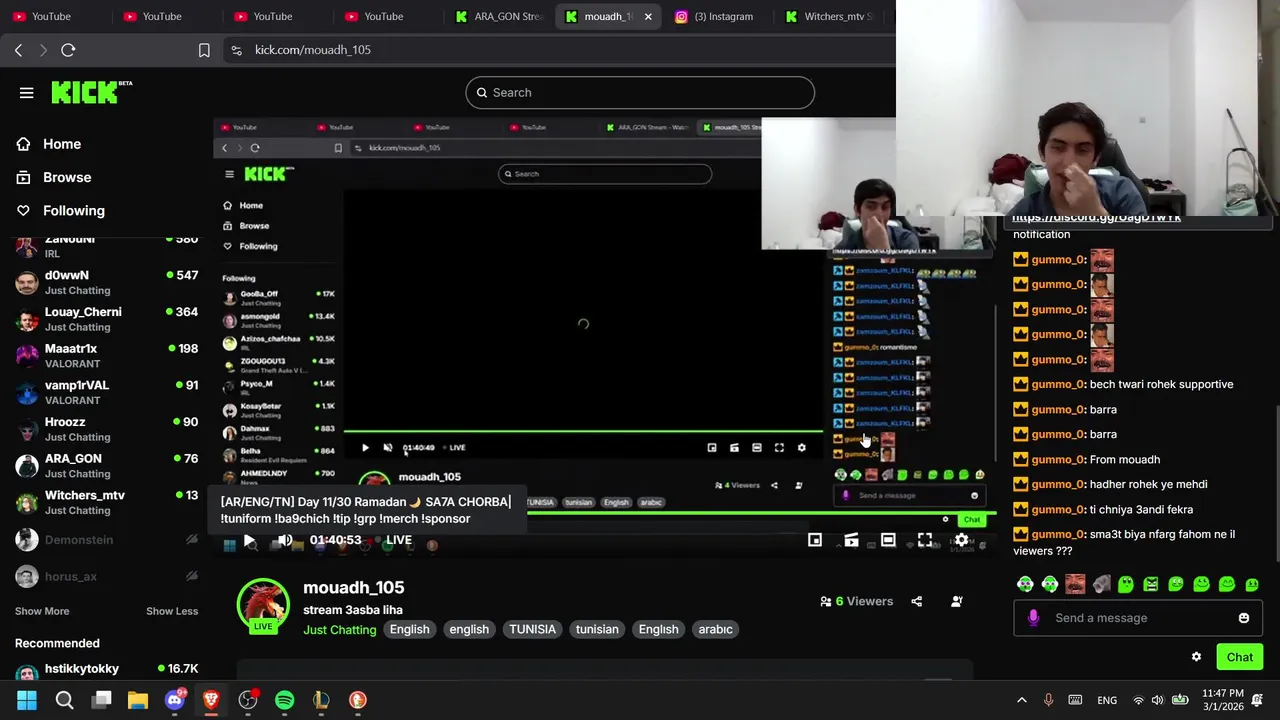This screenshot has height=720, width=1280.
Task: Create a clip with the clip icon
Action: pos(851,540)
